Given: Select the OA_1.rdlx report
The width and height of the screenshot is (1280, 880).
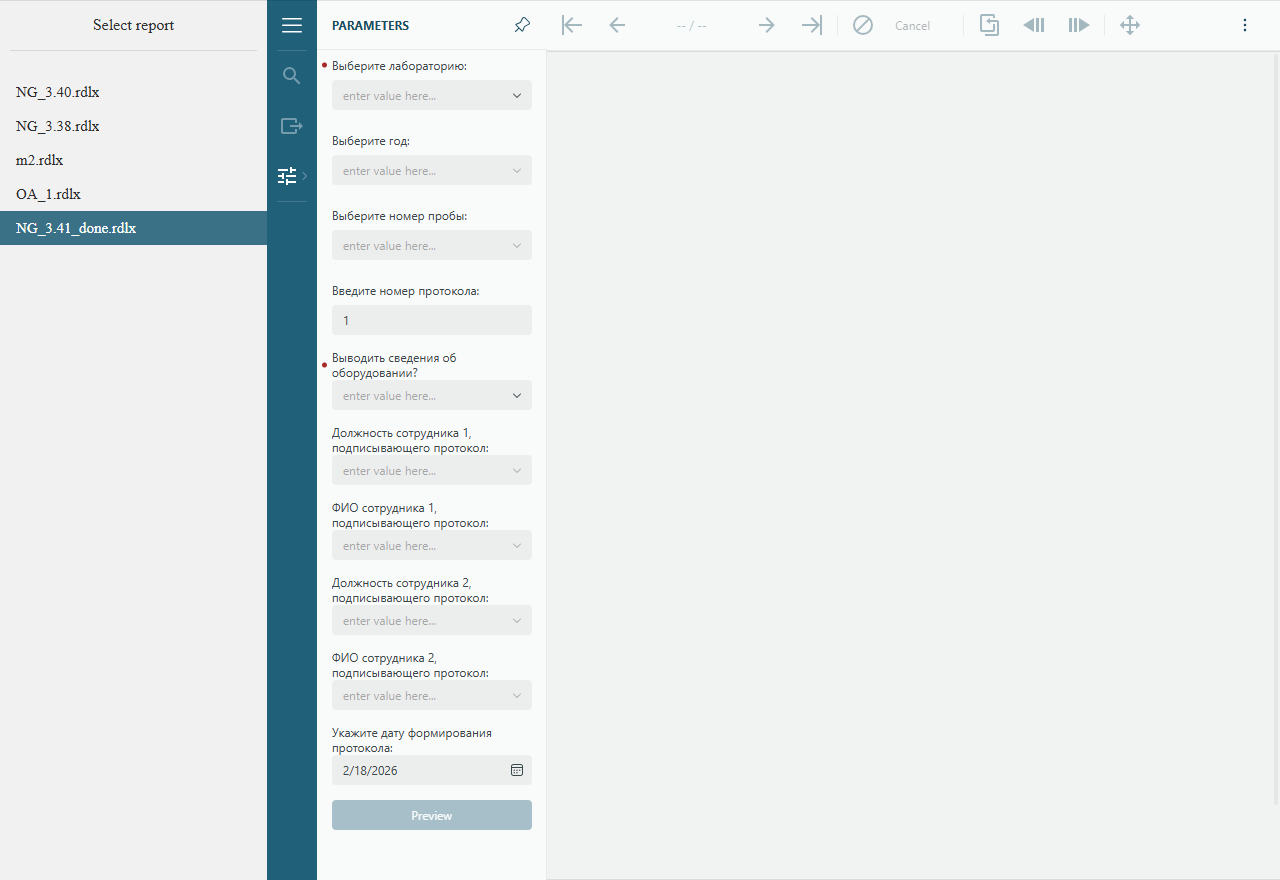Looking at the screenshot, I should click(48, 194).
